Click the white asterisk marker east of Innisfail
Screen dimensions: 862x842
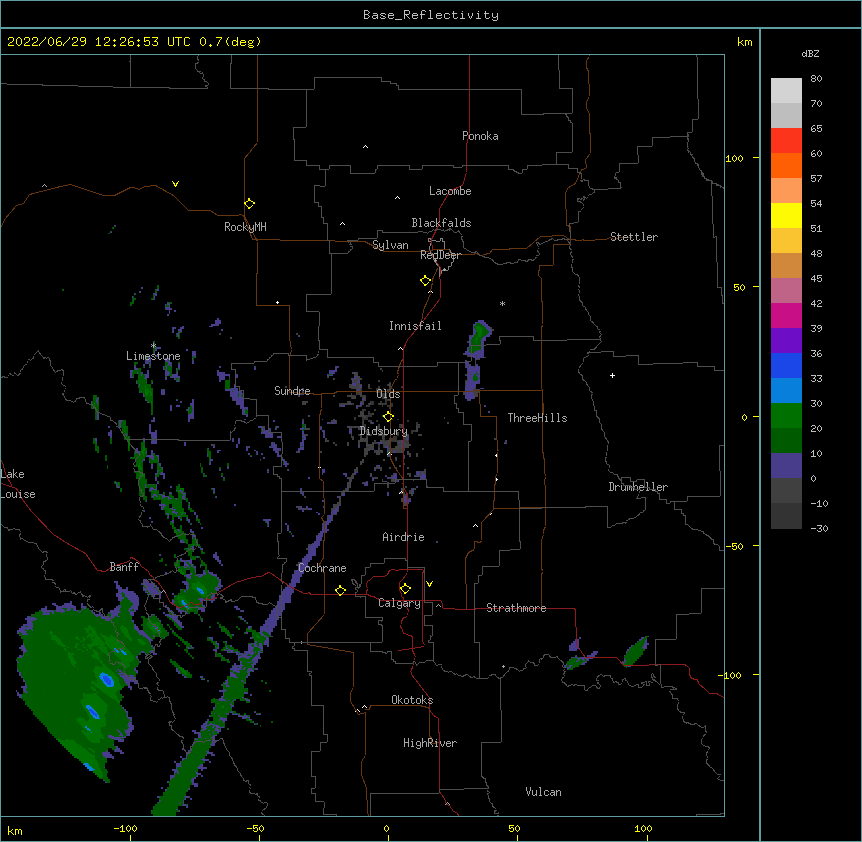pos(502,303)
